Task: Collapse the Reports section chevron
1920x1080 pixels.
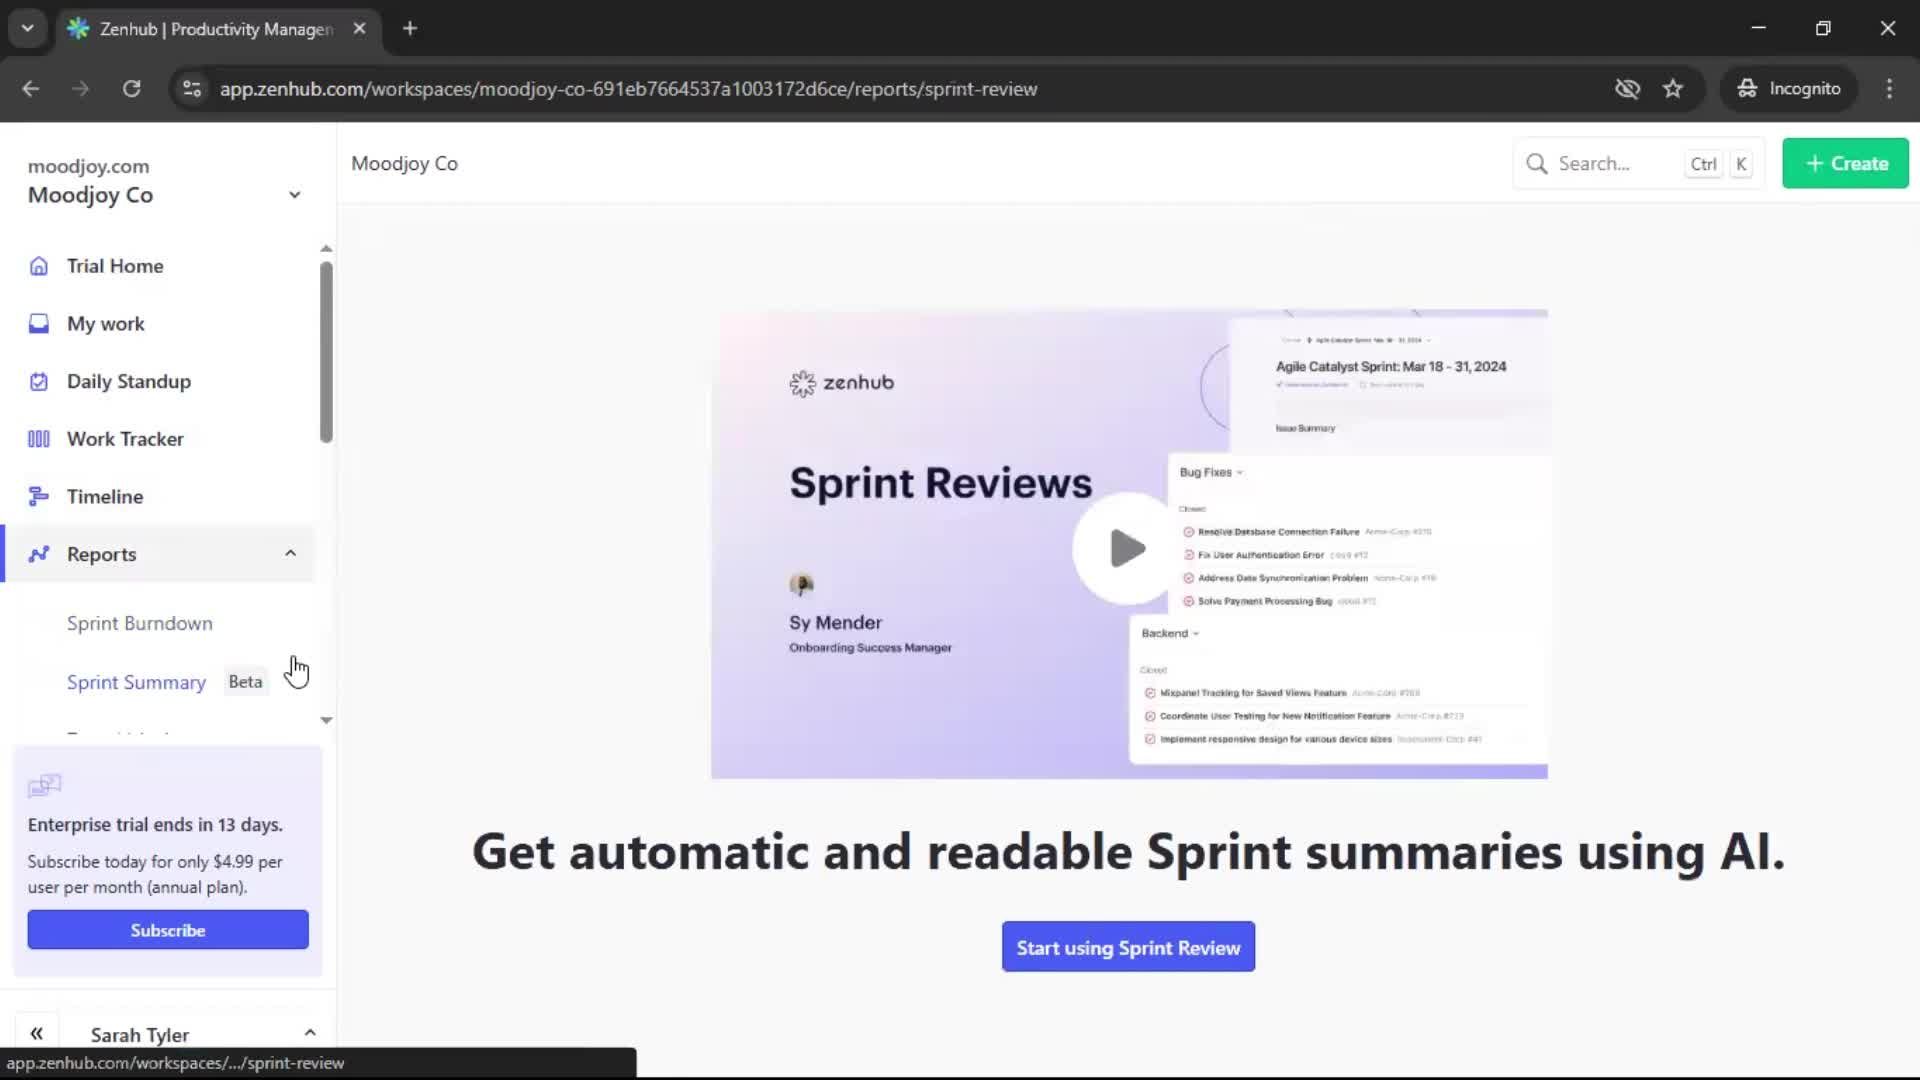Action: click(x=290, y=553)
